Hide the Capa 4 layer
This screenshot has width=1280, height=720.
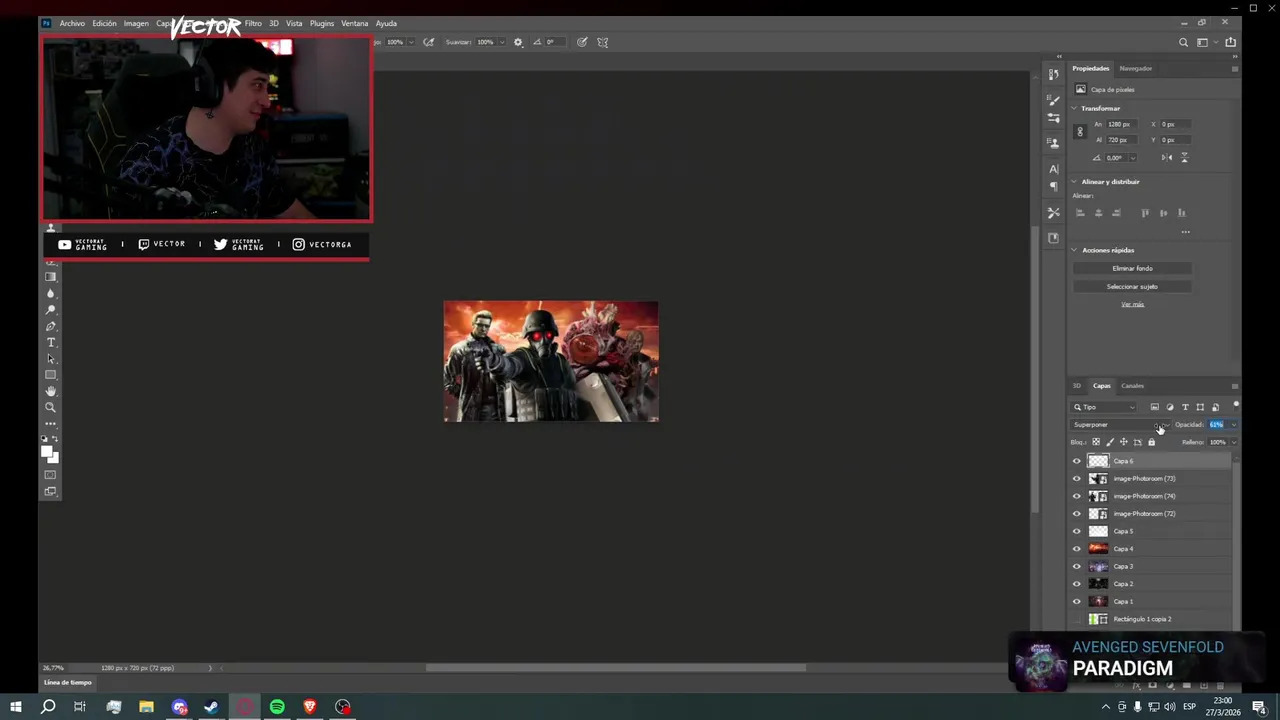(x=1077, y=549)
